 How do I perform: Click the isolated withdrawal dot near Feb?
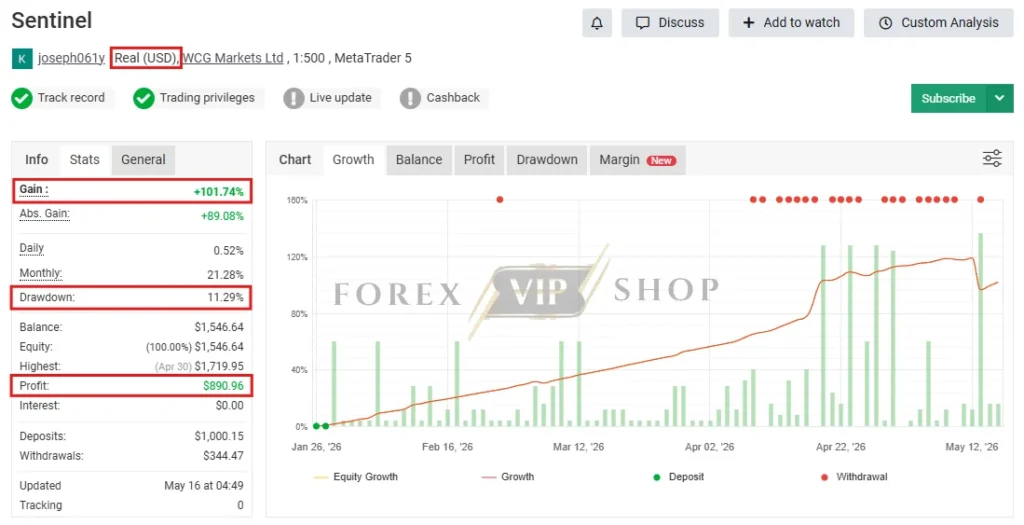[x=500, y=200]
